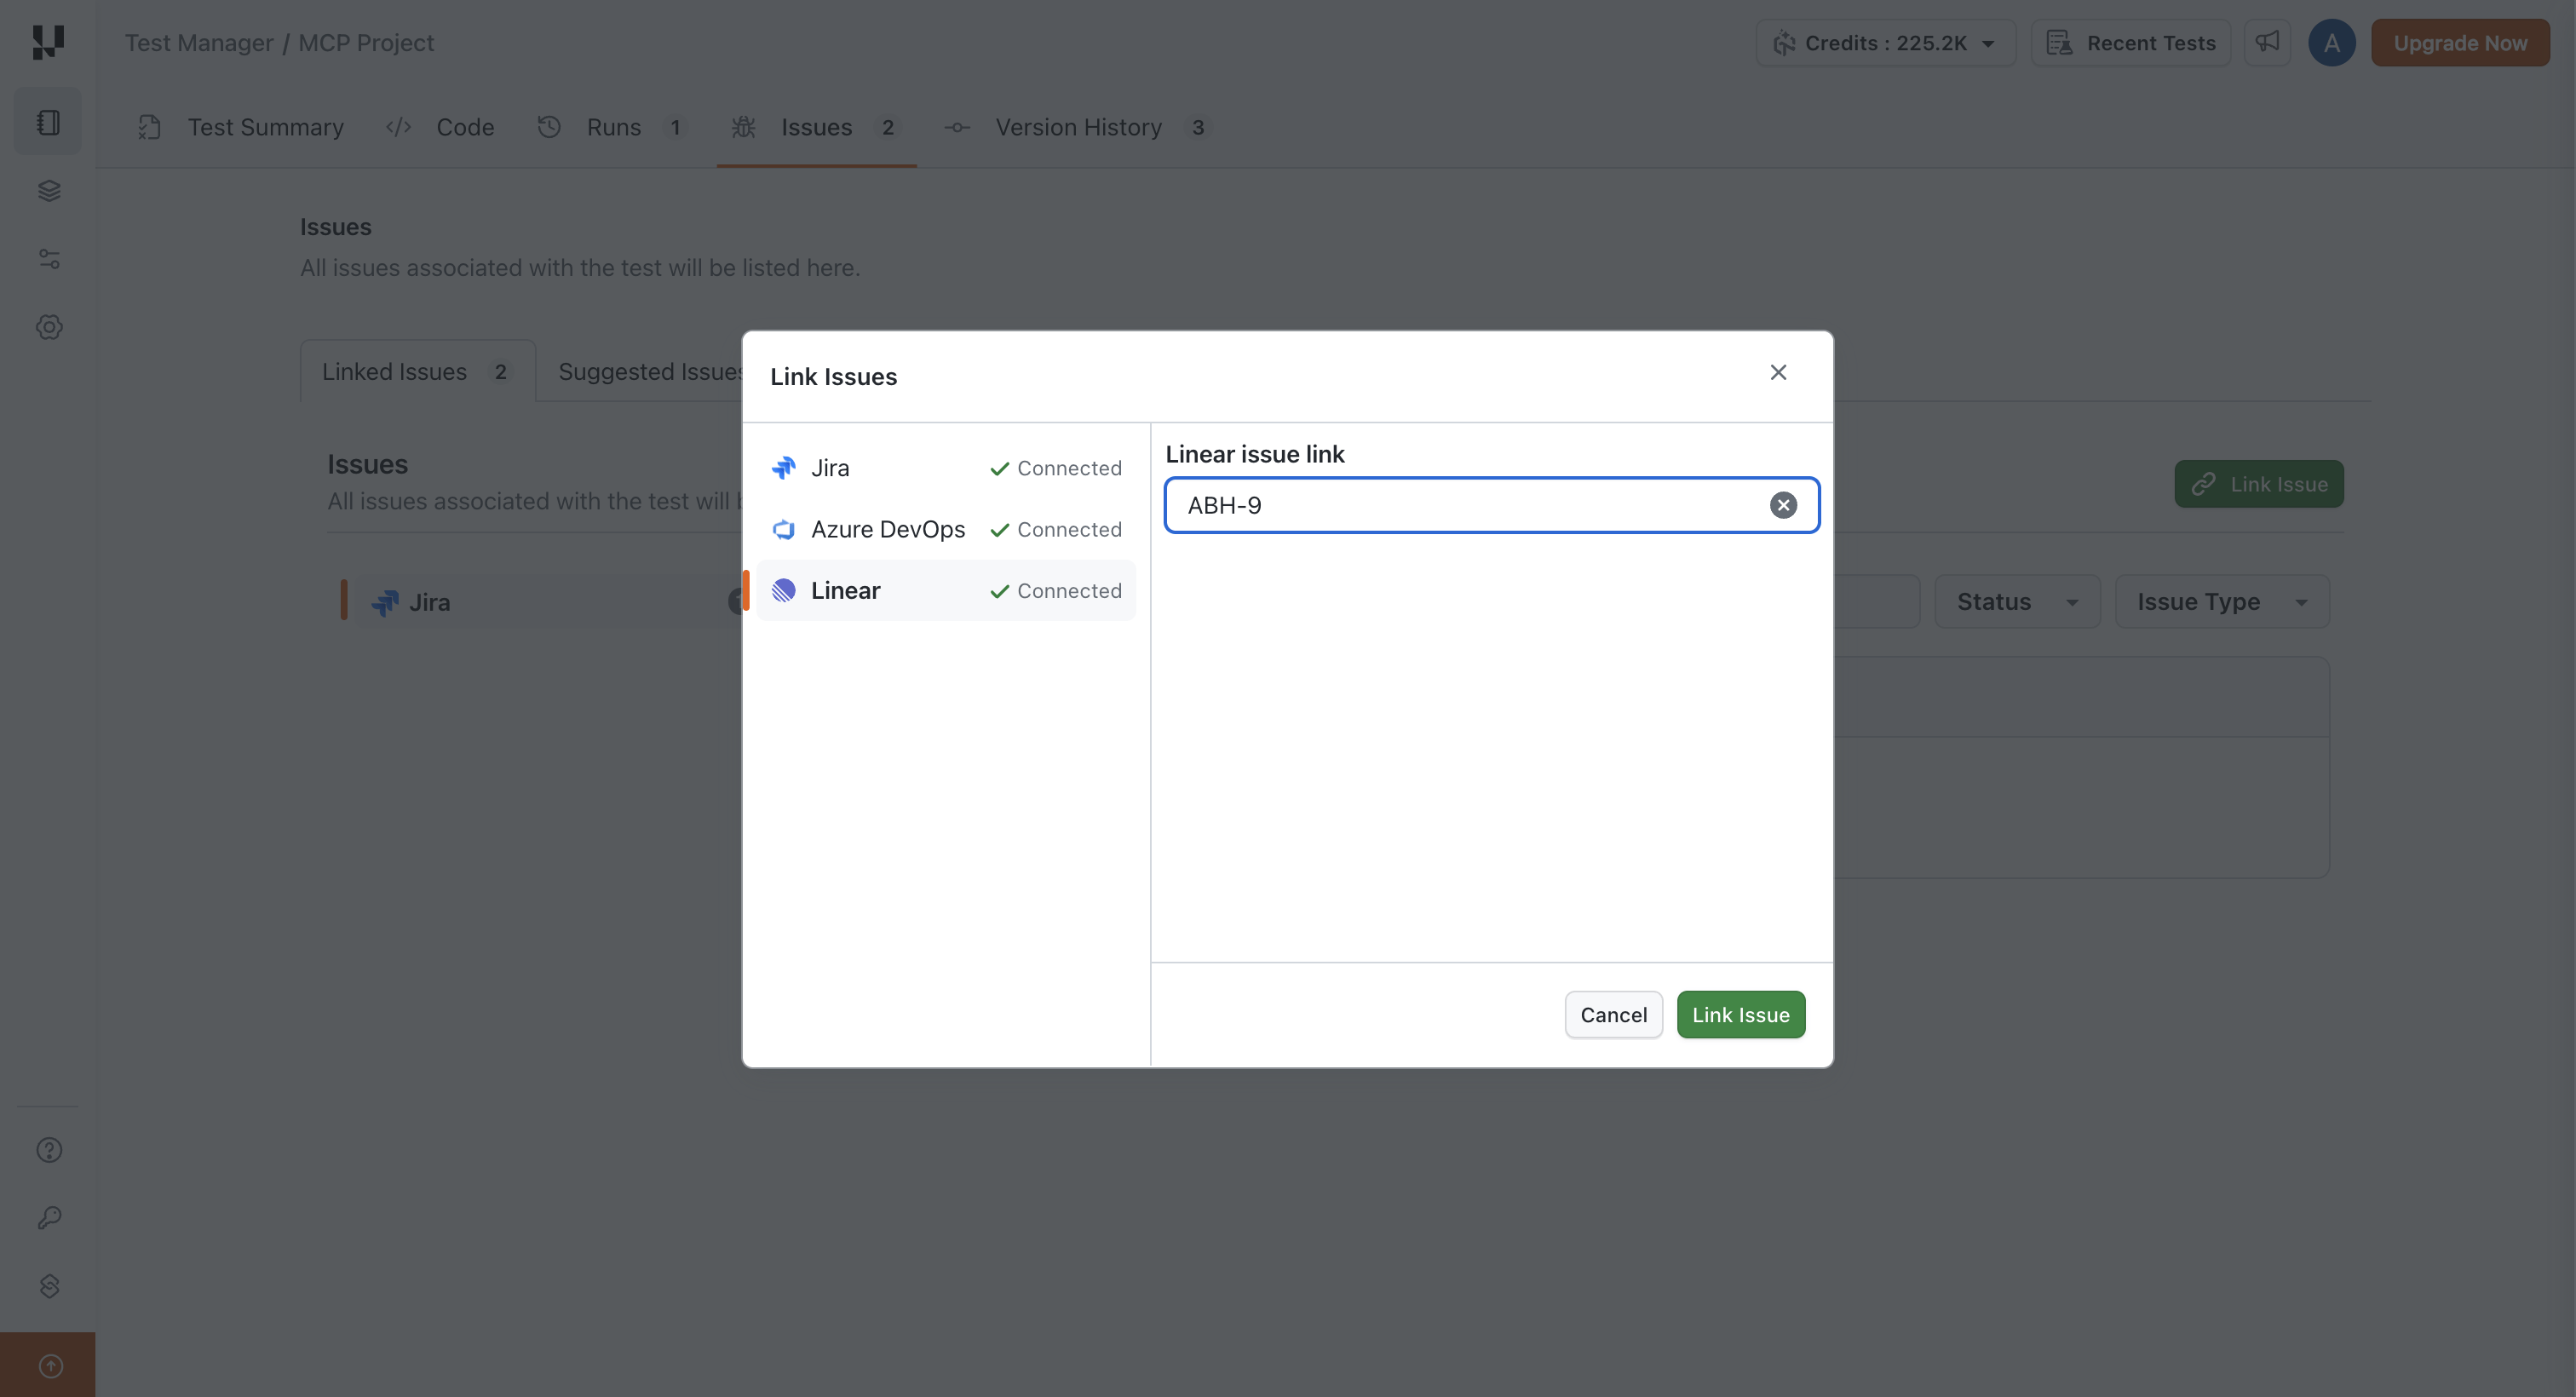The image size is (2576, 1397).
Task: Confirm with the green Link Issue dialog button
Action: point(1740,1015)
